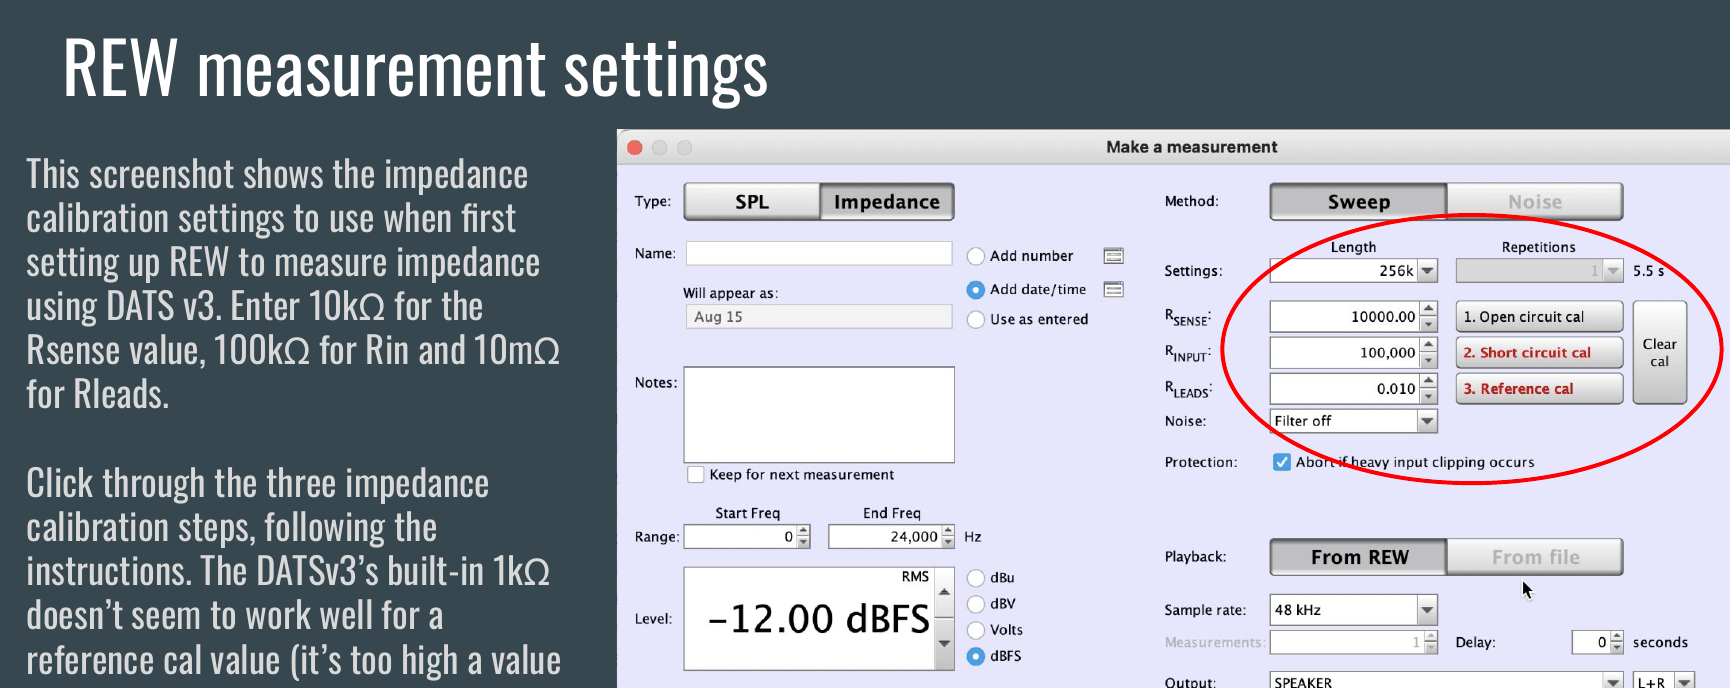
Task: Click the Clear cal button
Action: point(1659,353)
